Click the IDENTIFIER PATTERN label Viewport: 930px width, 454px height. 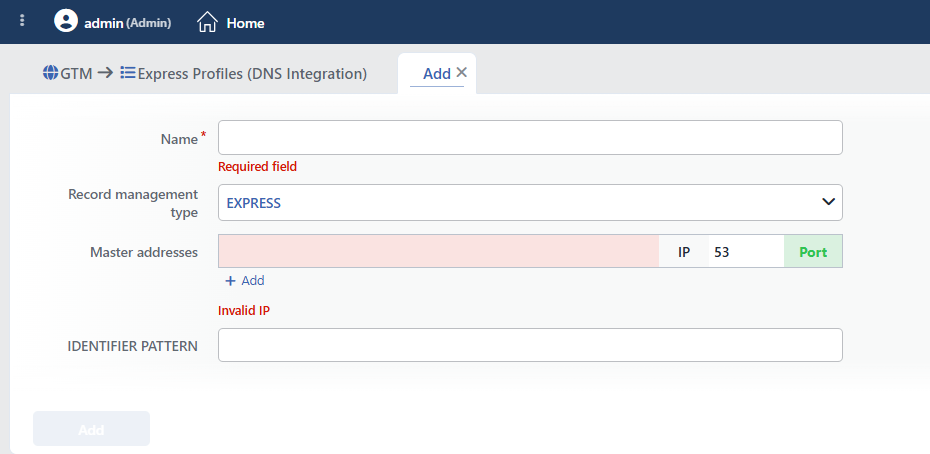[133, 346]
